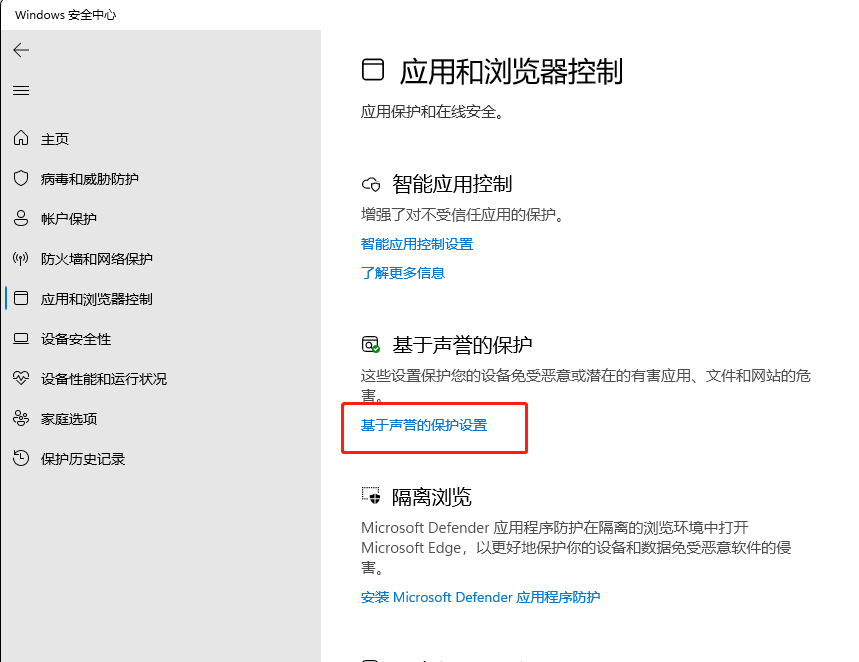The height and width of the screenshot is (662, 859).
Task: Click the 隔离浏览 heading text
Action: [432, 497]
